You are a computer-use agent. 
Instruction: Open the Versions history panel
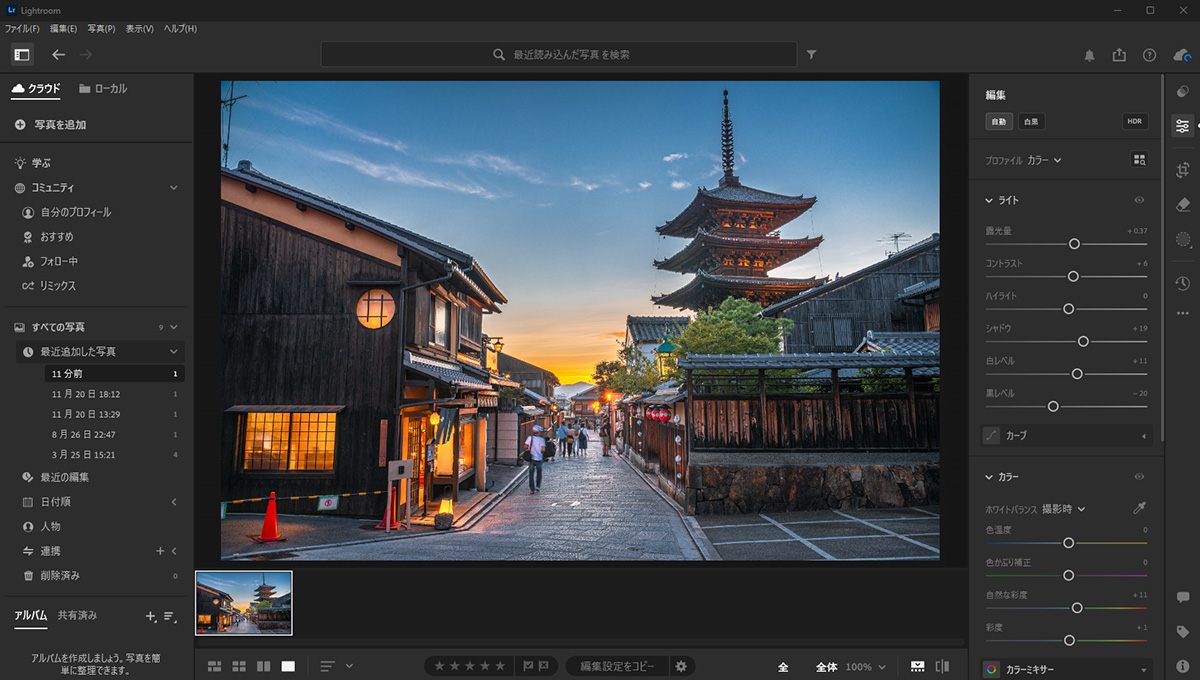(x=1183, y=284)
